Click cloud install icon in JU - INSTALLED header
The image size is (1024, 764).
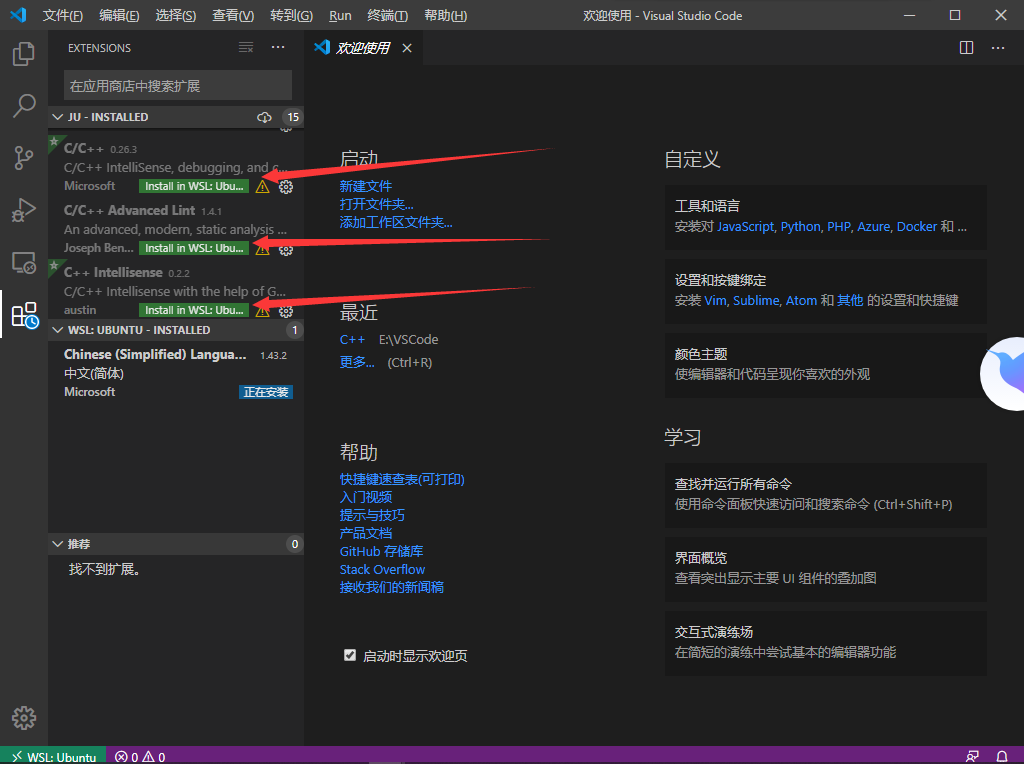(x=264, y=117)
